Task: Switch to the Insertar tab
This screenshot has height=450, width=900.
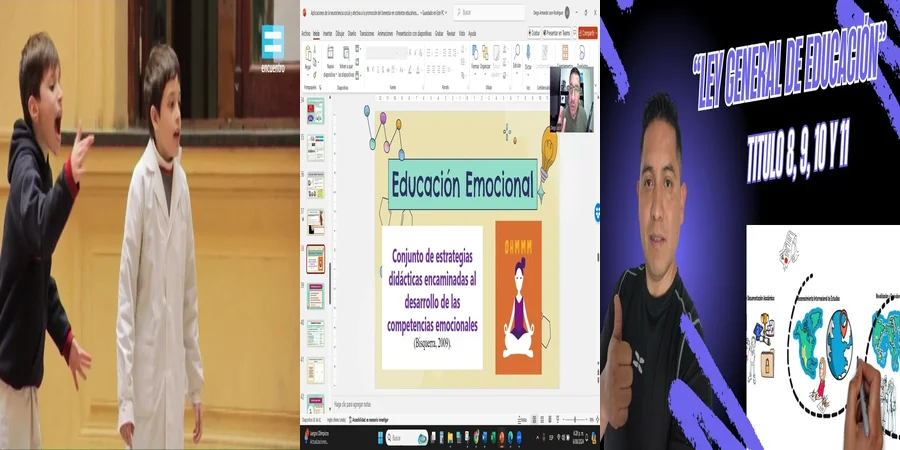Action: click(x=327, y=33)
